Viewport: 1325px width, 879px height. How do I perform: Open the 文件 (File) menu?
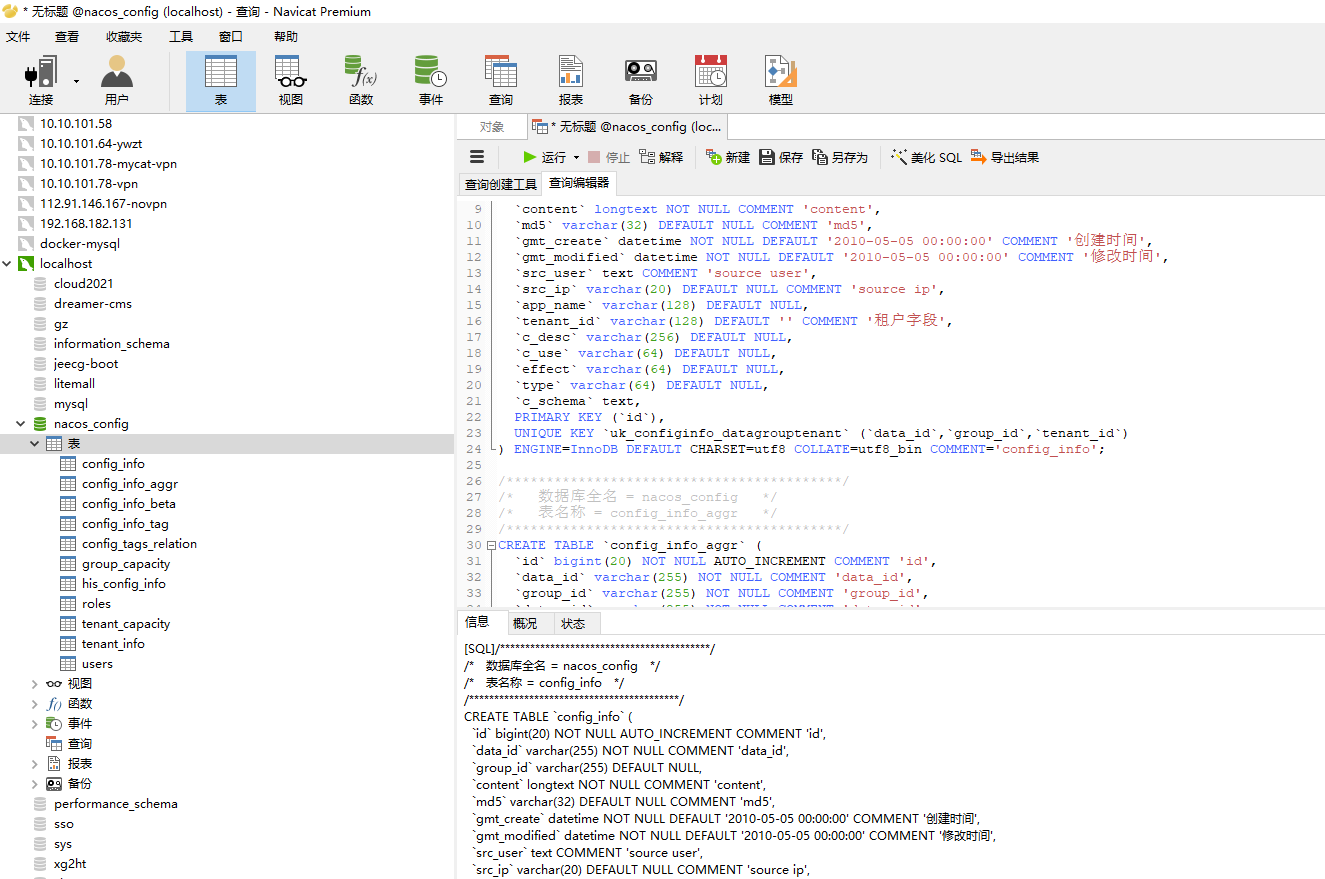(18, 37)
